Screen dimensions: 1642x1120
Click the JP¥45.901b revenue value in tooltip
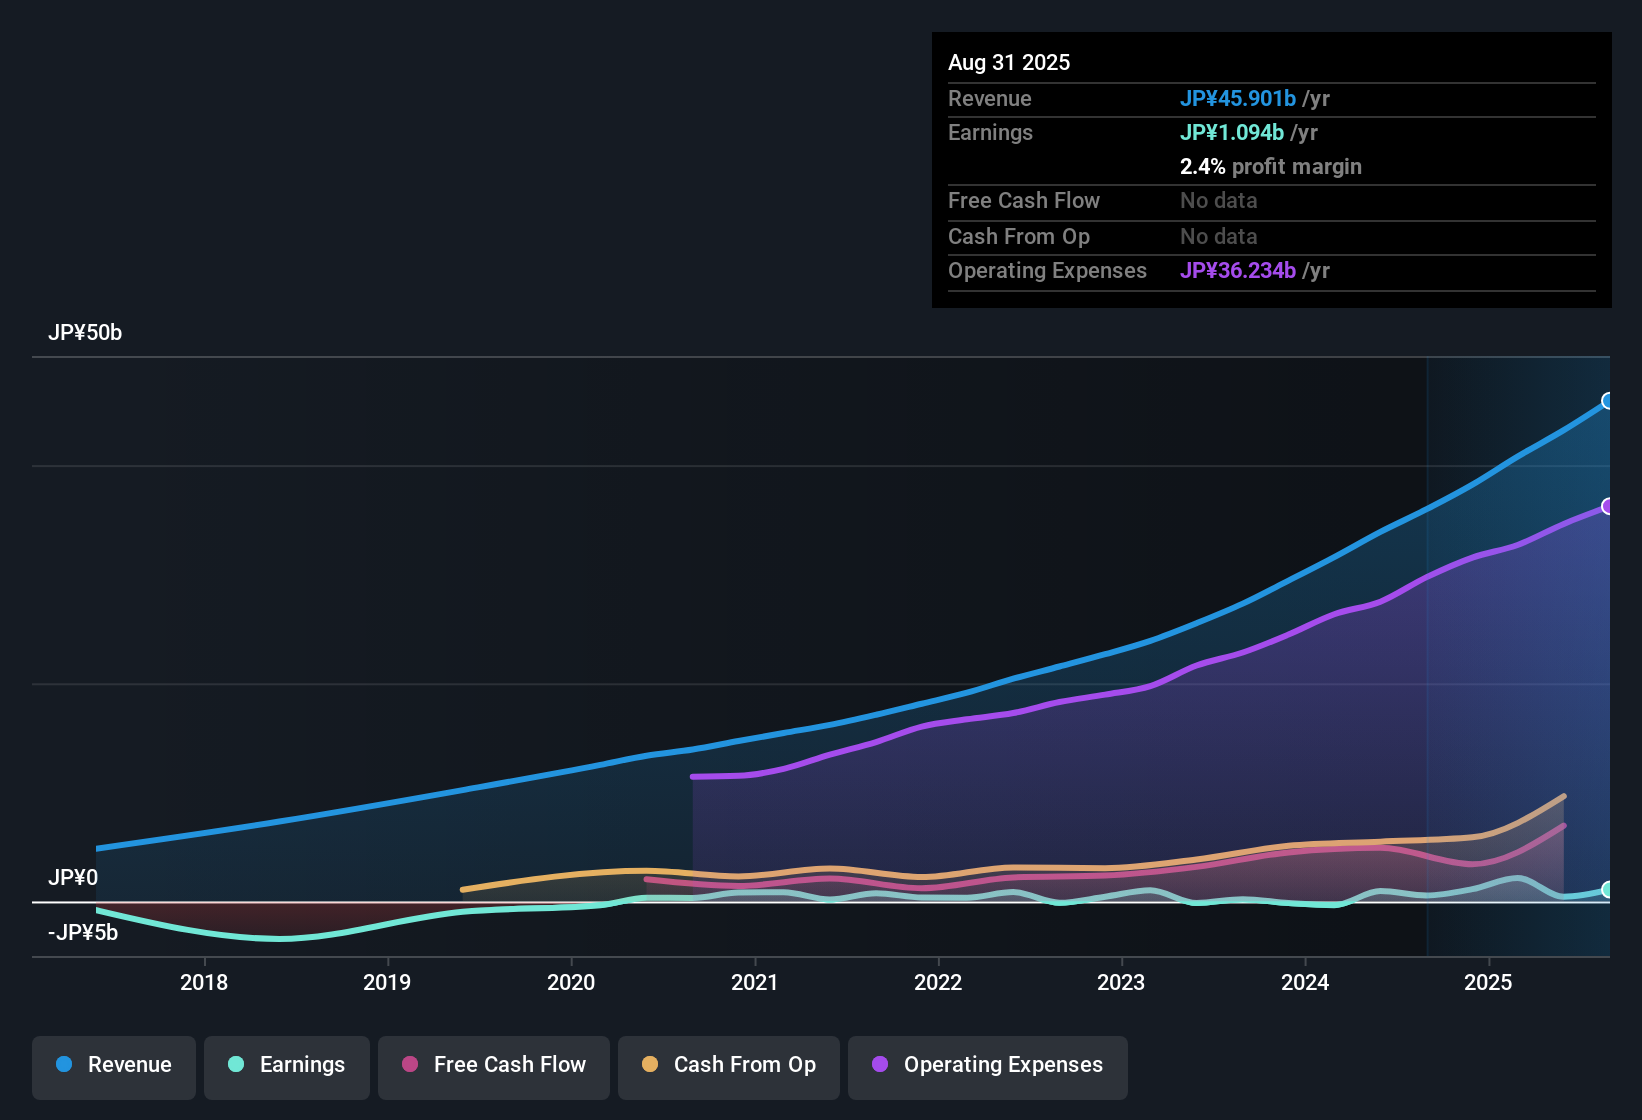coord(1238,98)
